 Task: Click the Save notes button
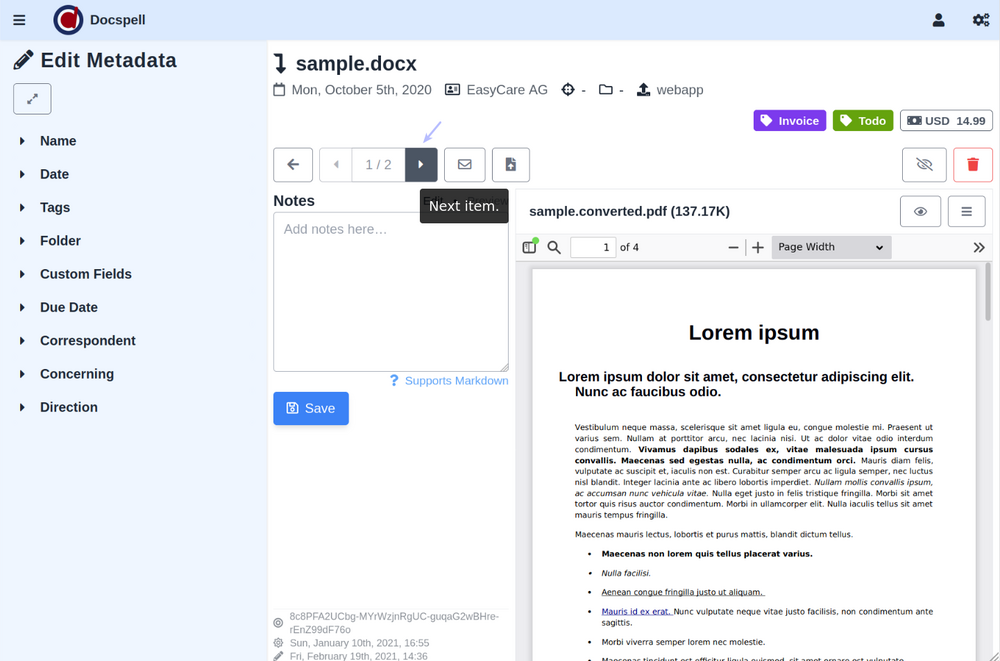tap(311, 408)
